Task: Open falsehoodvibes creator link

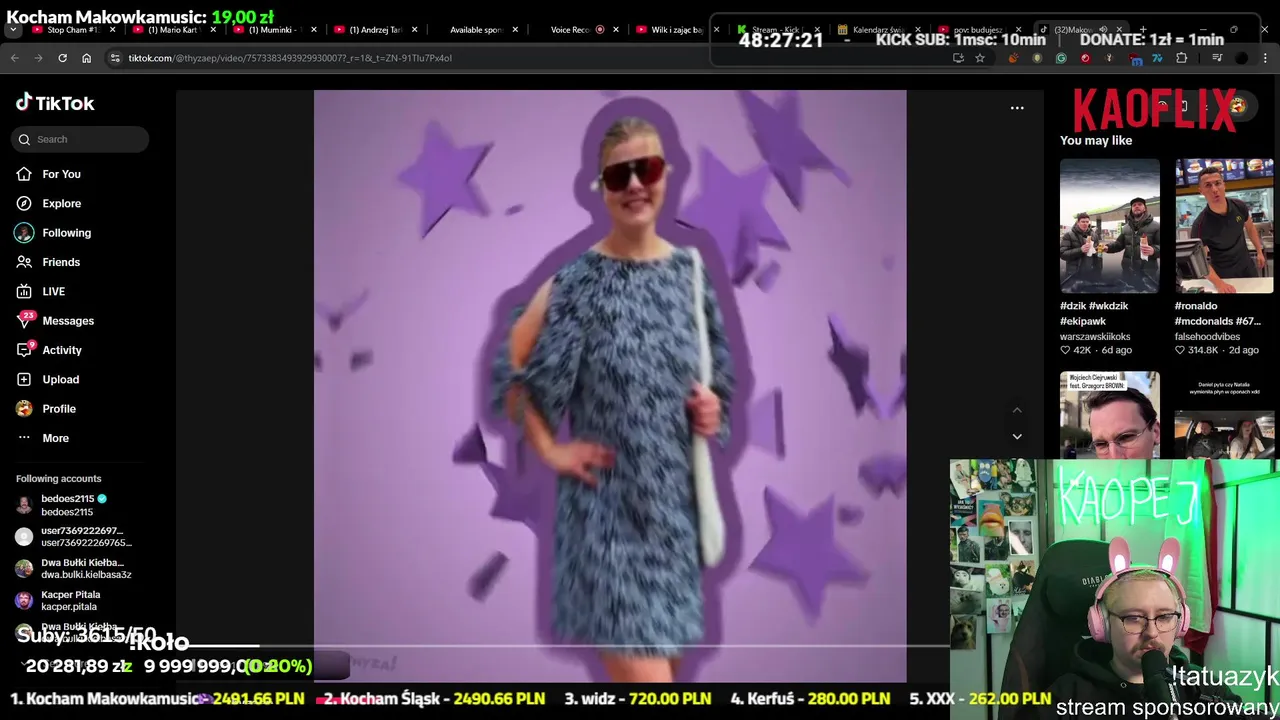Action: point(1207,337)
